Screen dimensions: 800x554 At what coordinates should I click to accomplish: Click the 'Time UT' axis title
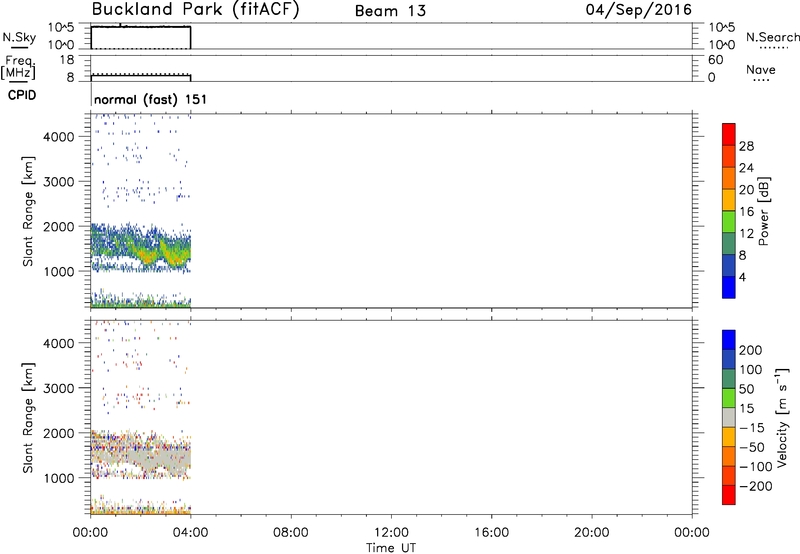click(x=391, y=548)
